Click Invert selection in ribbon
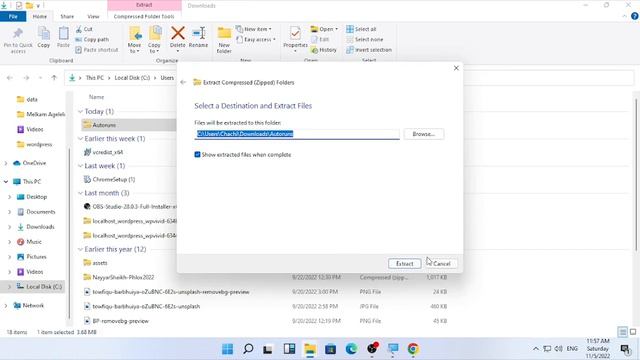 coord(369,50)
